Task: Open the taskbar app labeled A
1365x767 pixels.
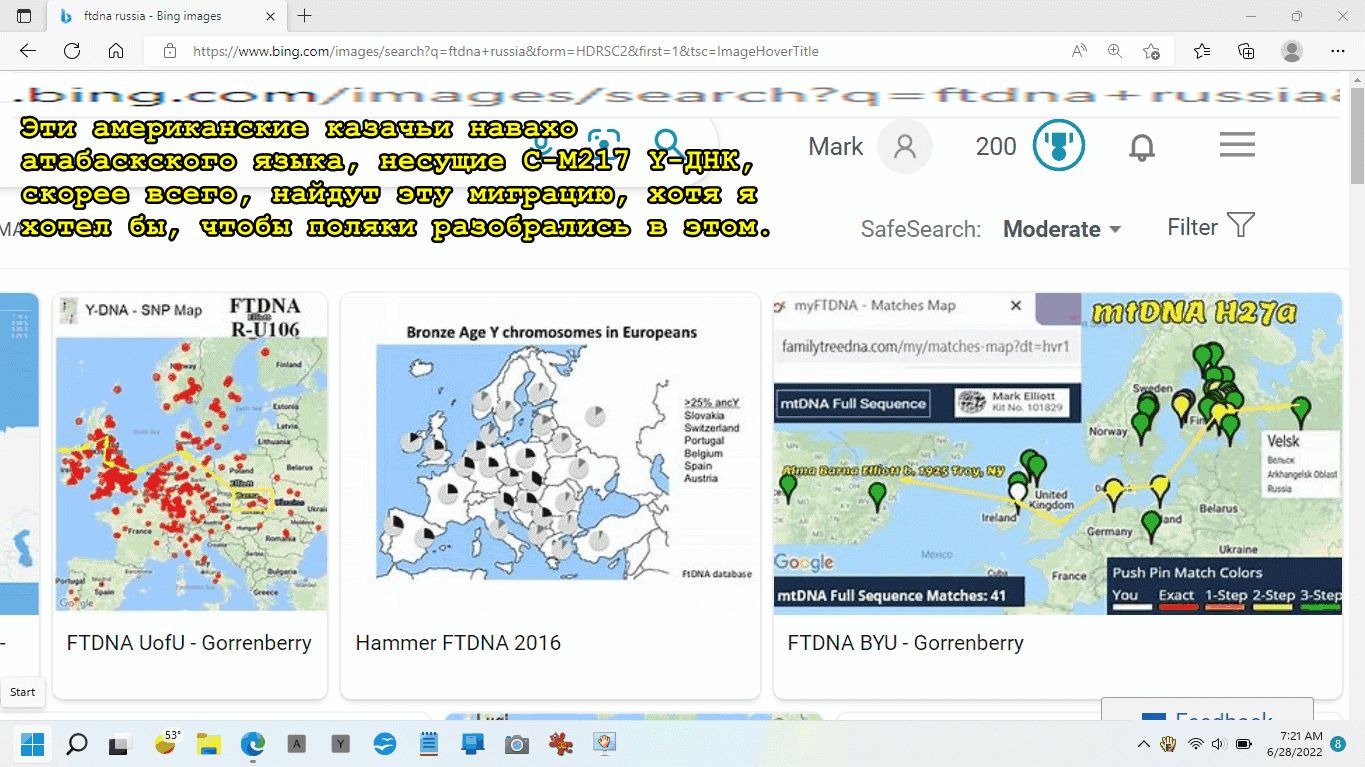Action: [297, 744]
